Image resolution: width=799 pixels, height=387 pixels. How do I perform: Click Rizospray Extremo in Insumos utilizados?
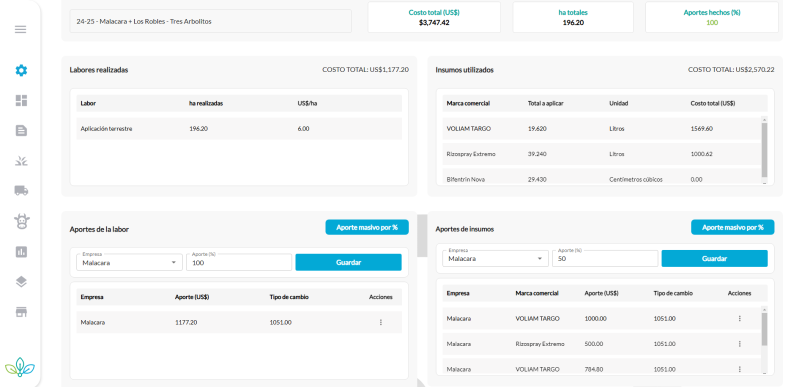click(471, 154)
